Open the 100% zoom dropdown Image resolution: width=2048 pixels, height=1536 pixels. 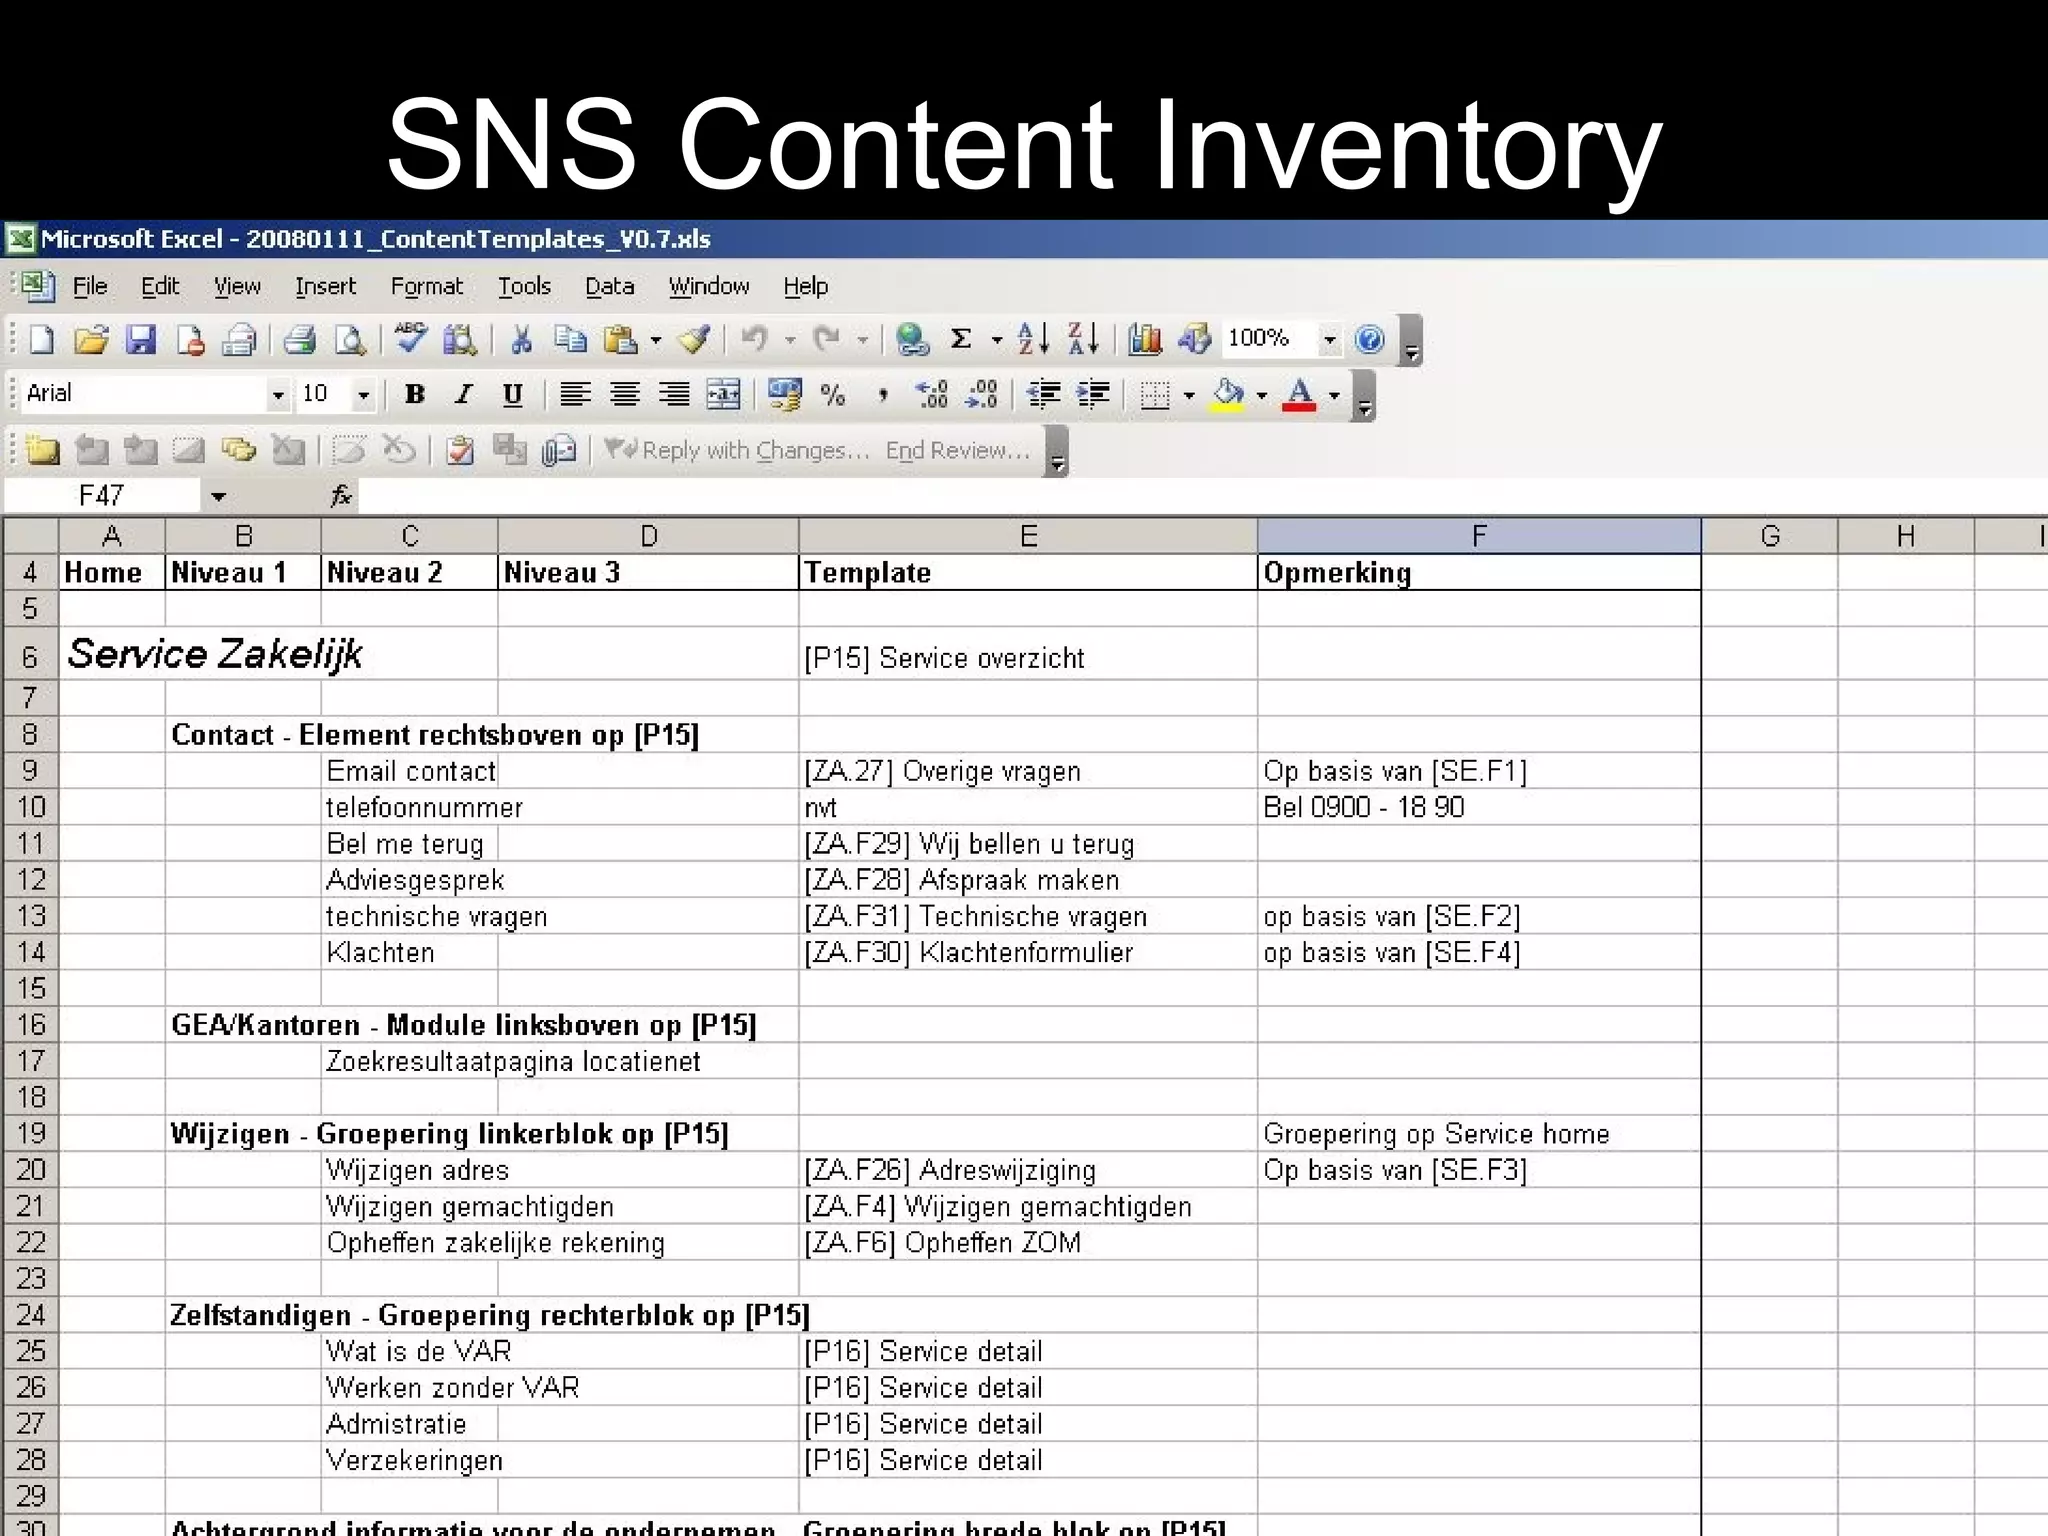tap(1329, 340)
